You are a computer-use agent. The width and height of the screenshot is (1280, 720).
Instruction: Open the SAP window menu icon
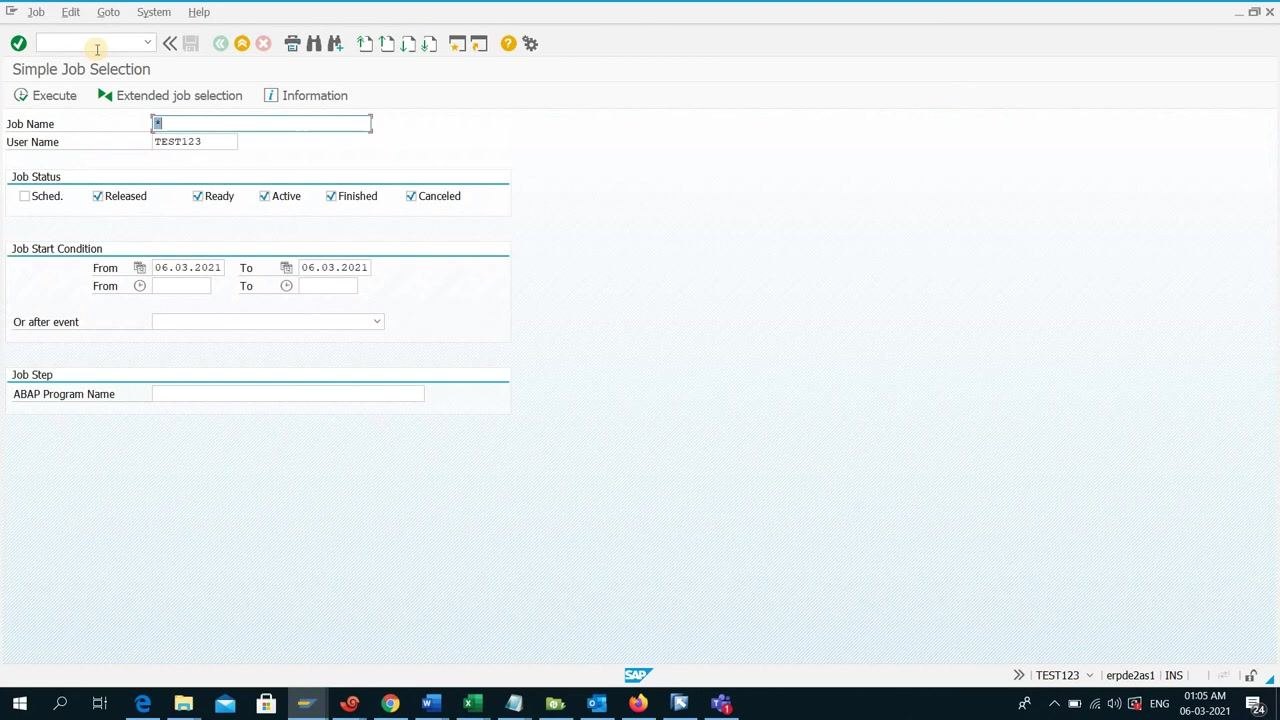tap(11, 11)
